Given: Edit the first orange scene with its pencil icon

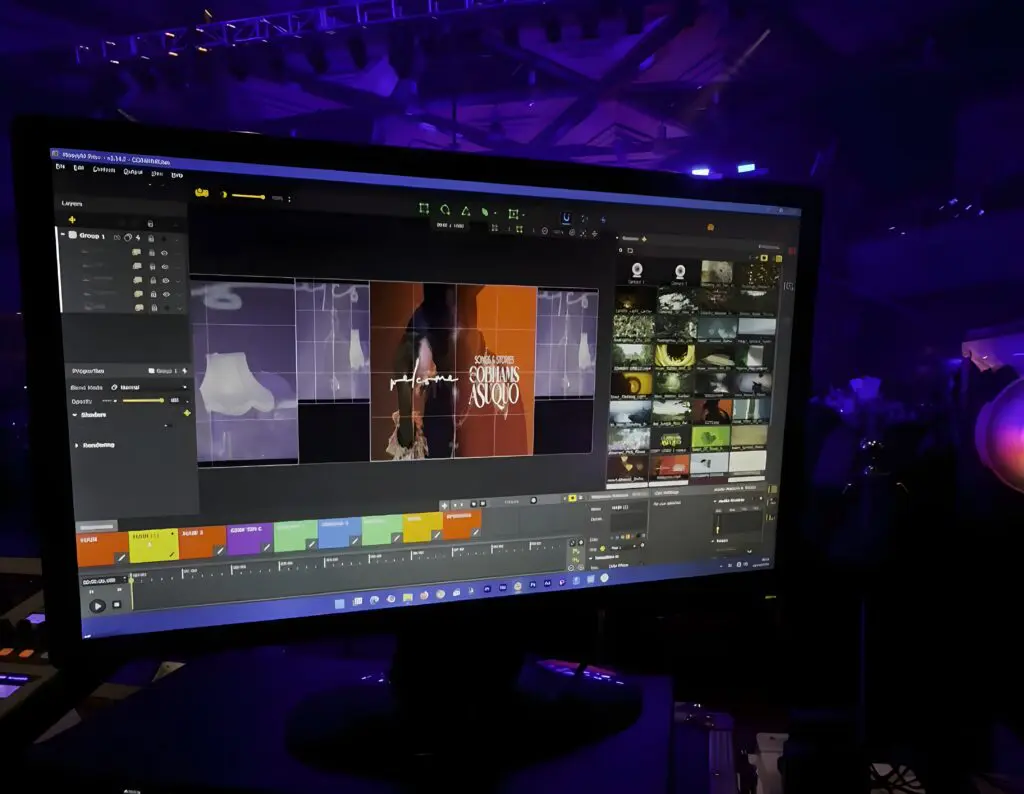Looking at the screenshot, I should tap(121, 558).
